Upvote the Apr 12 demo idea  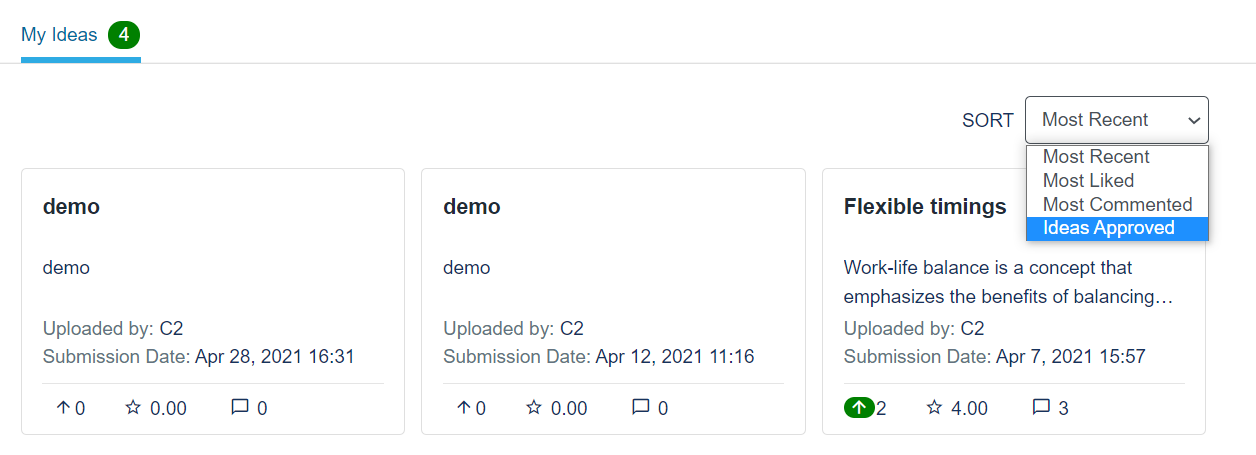point(463,408)
